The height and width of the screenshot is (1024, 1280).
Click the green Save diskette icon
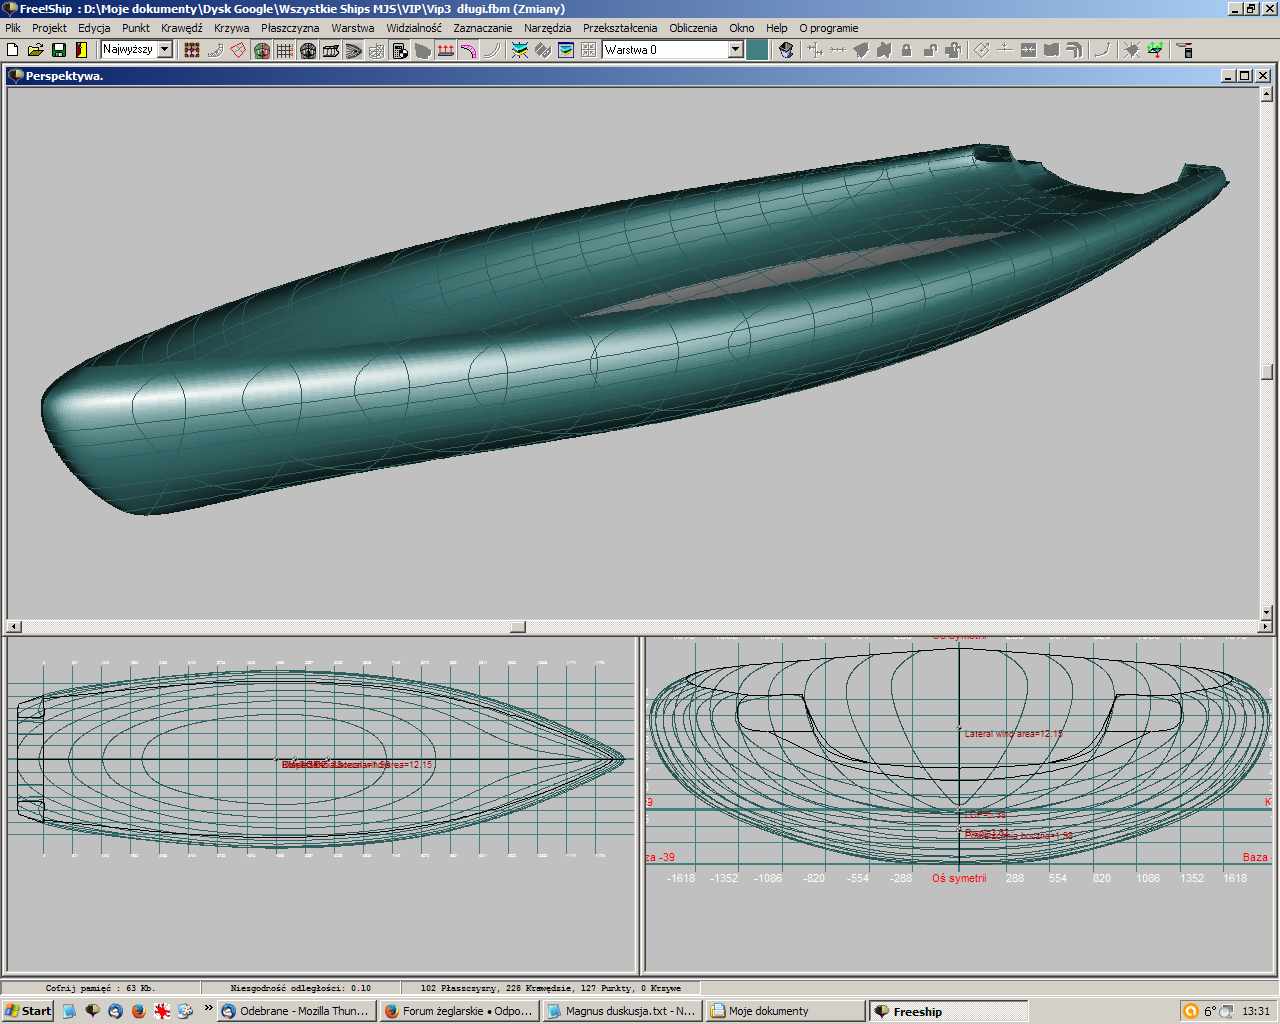click(59, 50)
